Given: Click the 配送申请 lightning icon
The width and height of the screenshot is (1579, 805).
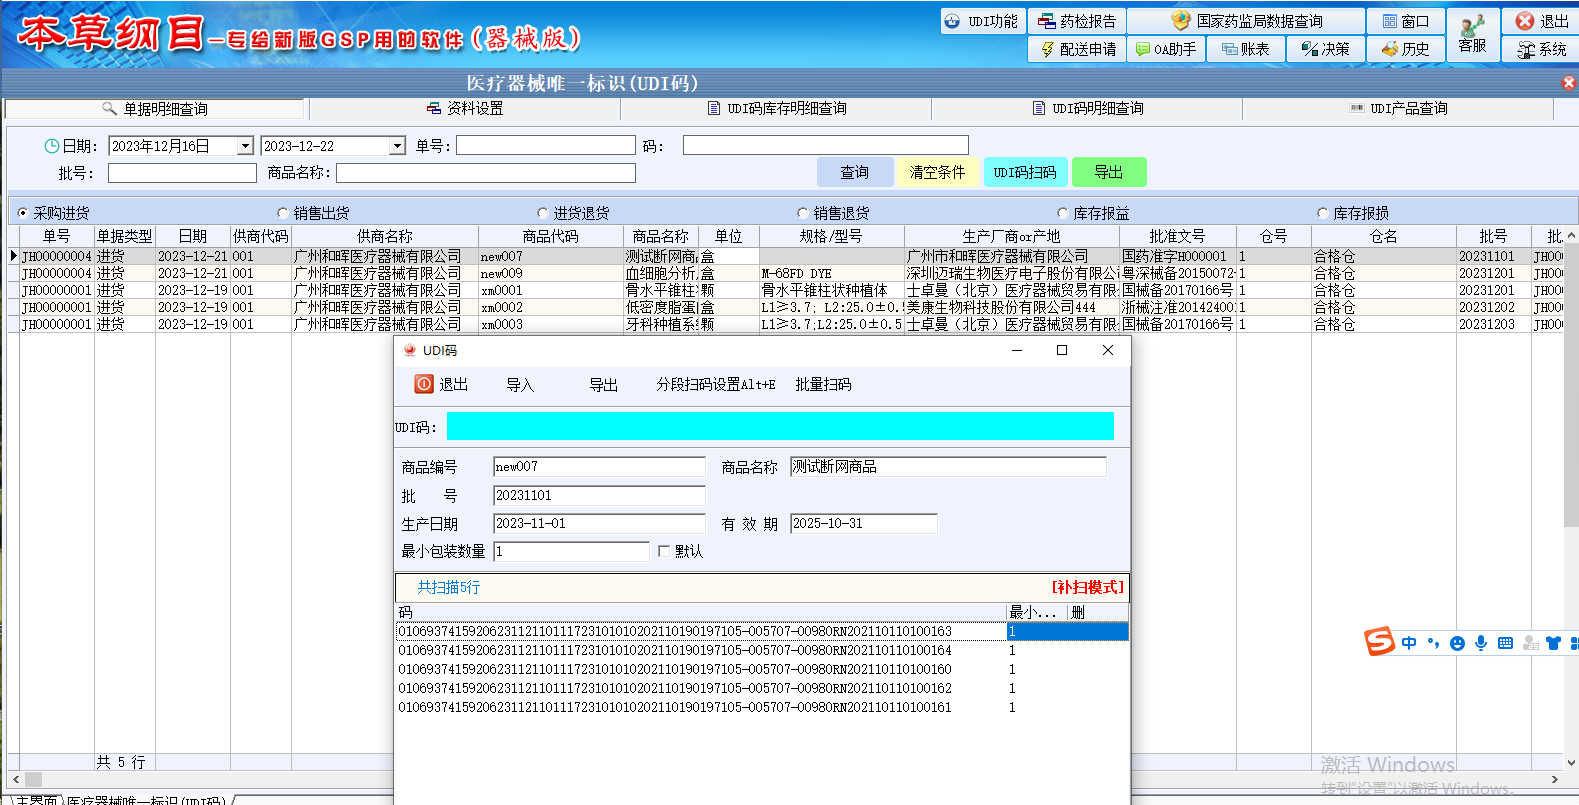Looking at the screenshot, I should [1047, 49].
